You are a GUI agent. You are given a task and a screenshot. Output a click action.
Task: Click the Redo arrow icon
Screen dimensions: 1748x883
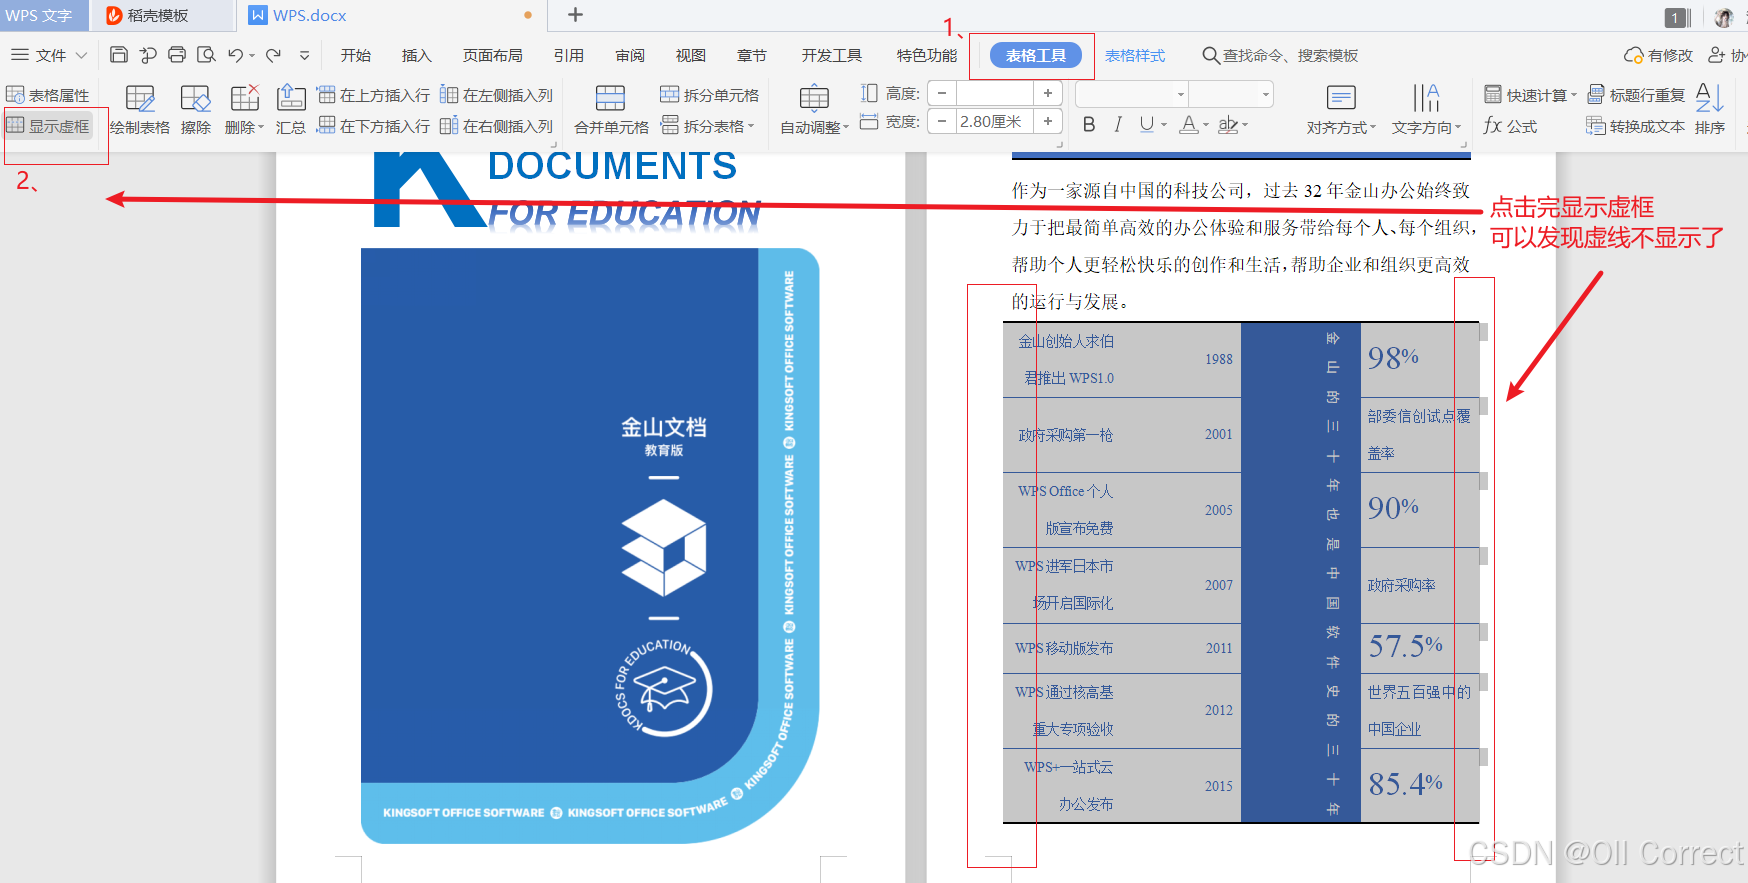pos(273,55)
